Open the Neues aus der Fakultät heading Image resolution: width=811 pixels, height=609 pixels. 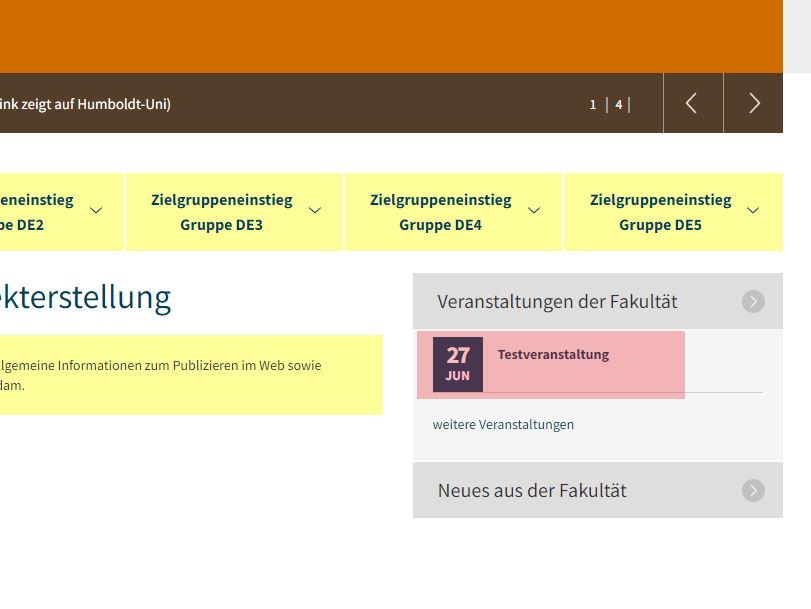[532, 490]
